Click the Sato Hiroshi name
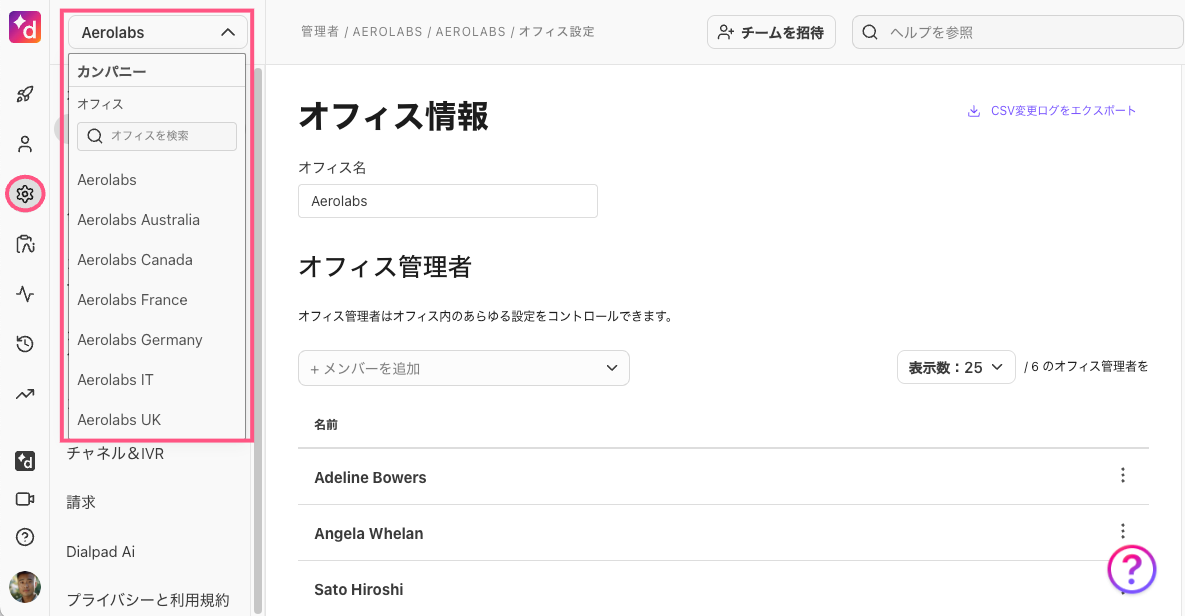This screenshot has height=616, width=1185. [359, 590]
